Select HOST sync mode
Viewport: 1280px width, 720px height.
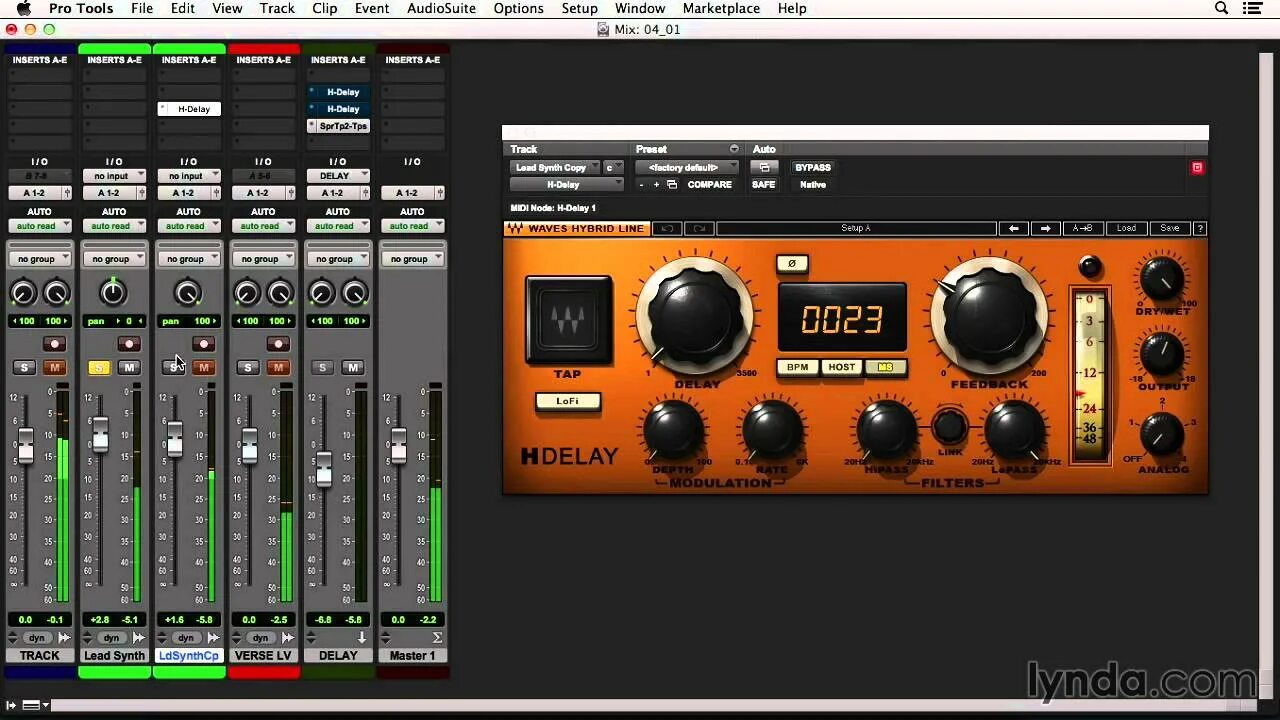842,367
